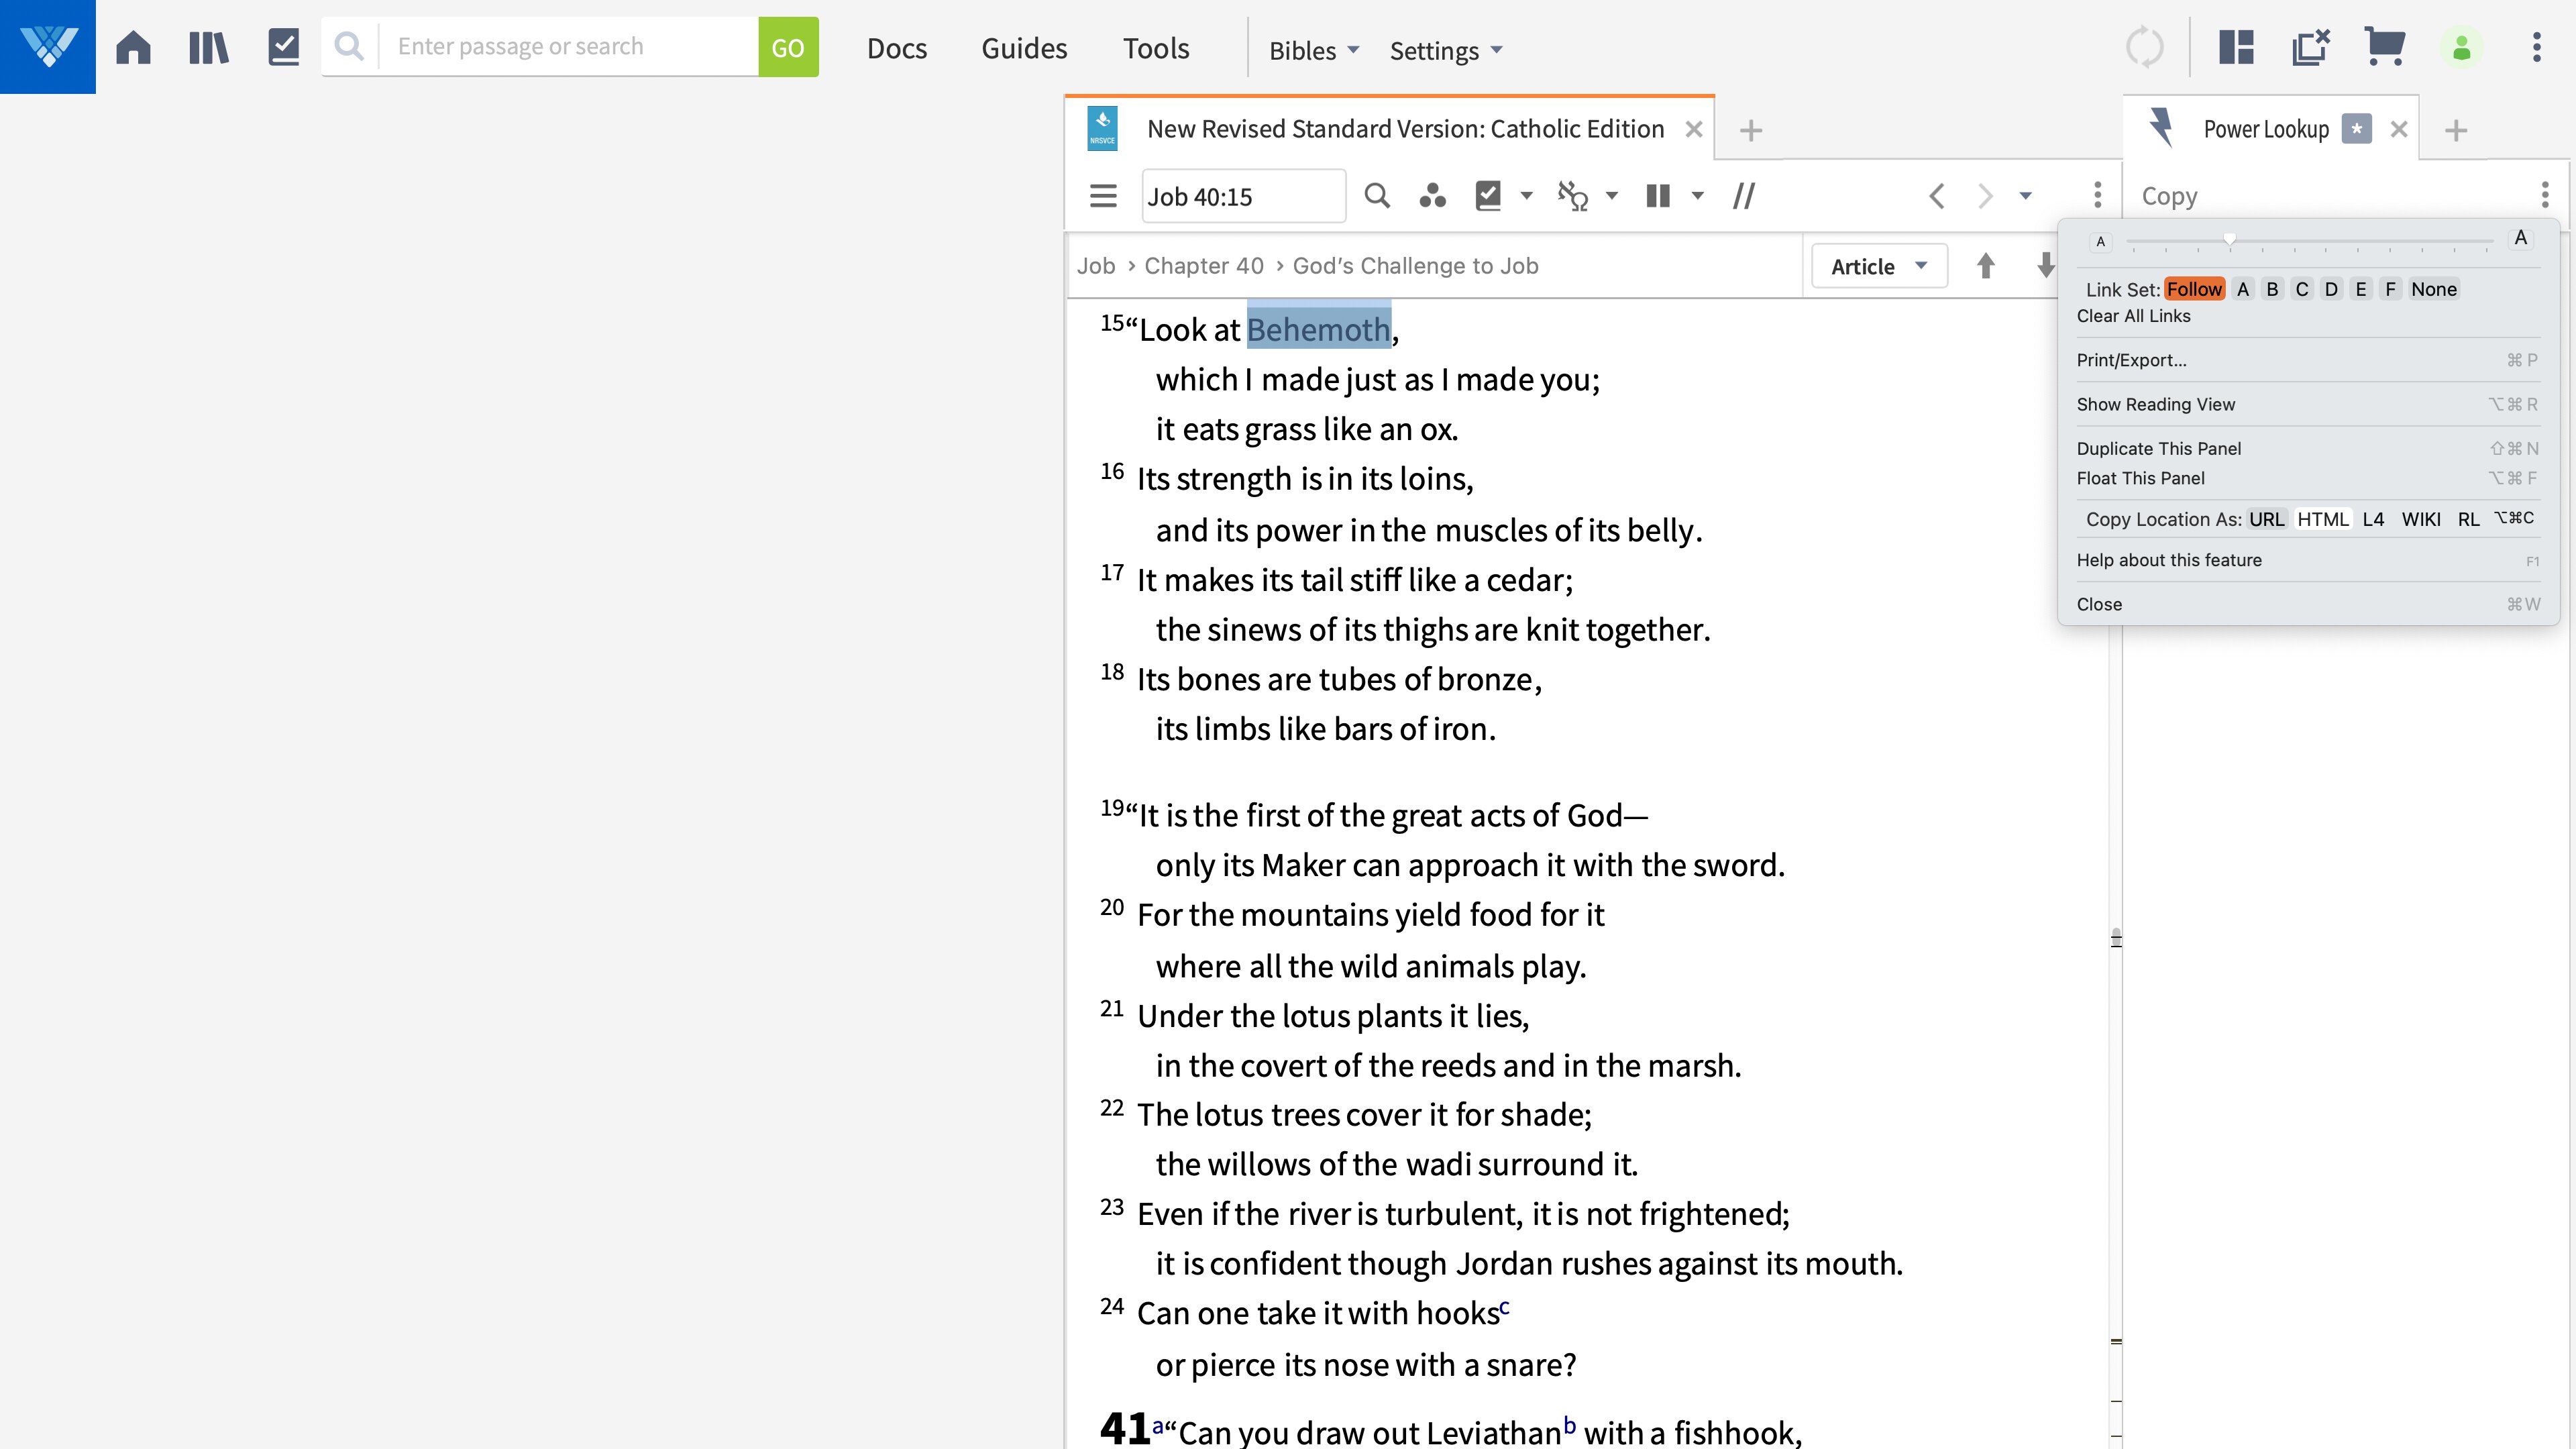The image size is (2576, 1449).
Task: Open the Home page icon
Action: tap(133, 47)
